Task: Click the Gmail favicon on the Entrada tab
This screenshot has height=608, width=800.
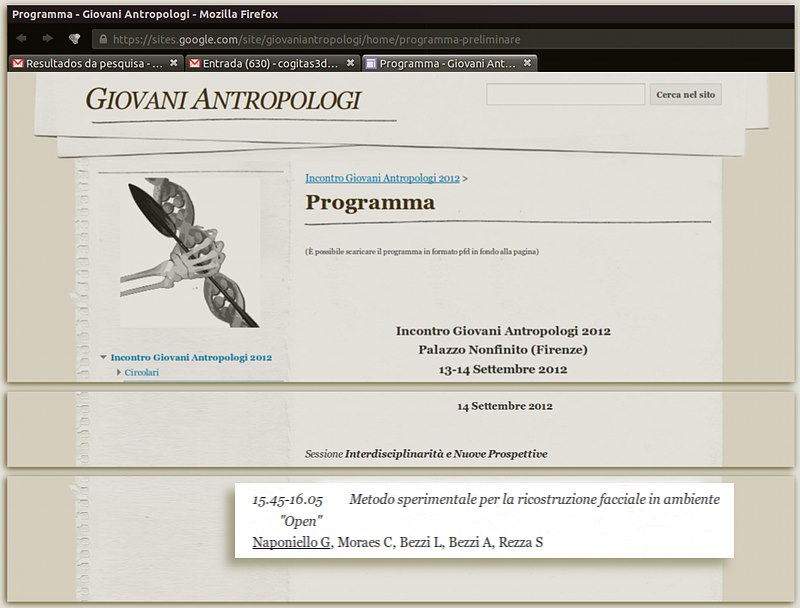Action: pyautogui.click(x=195, y=64)
